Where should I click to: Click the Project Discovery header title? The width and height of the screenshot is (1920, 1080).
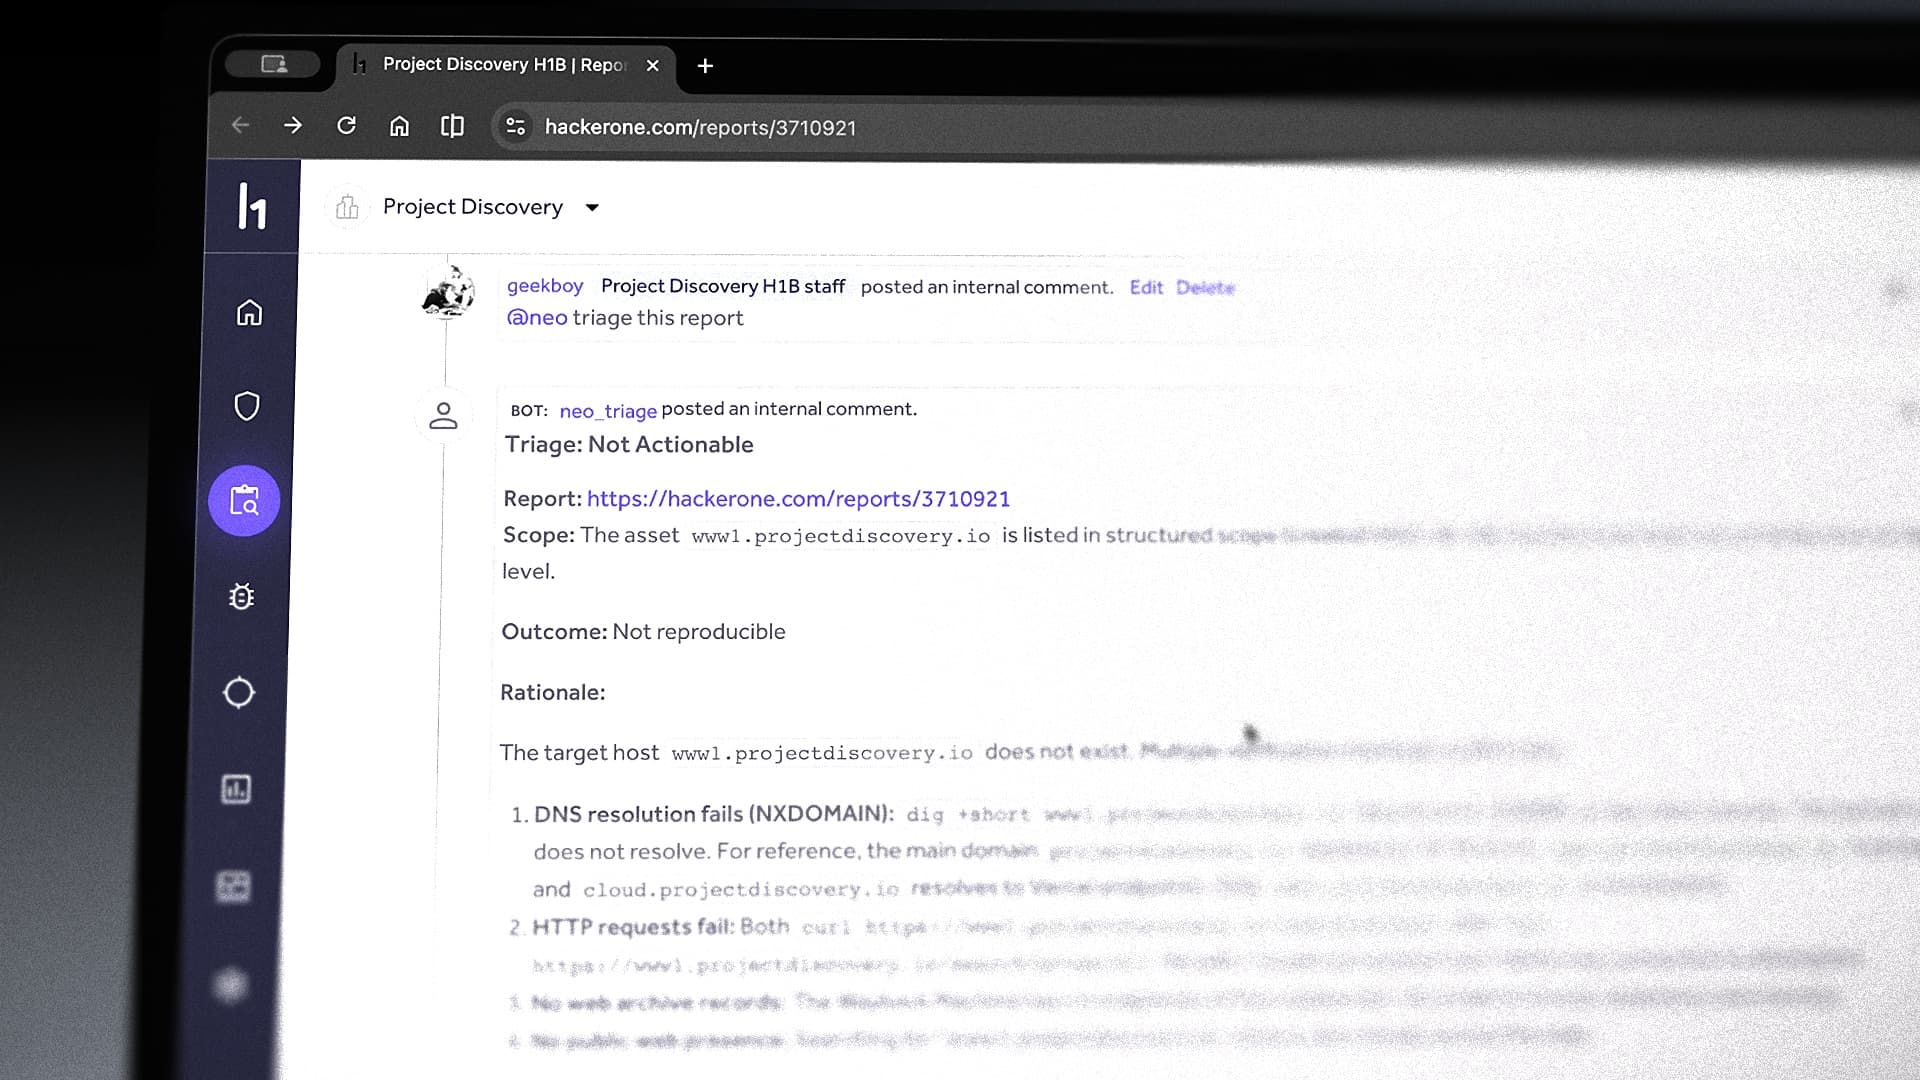click(x=473, y=207)
